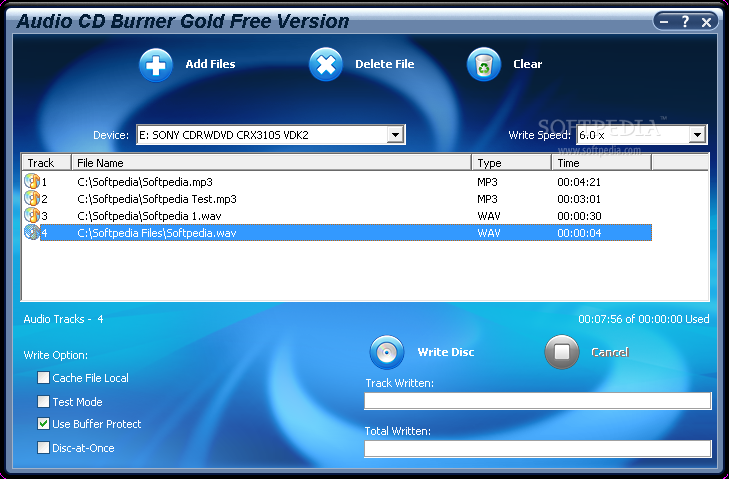Select the C:\Softpedia\Softpedia.mp3 row
729x479 pixels.
click(x=337, y=182)
